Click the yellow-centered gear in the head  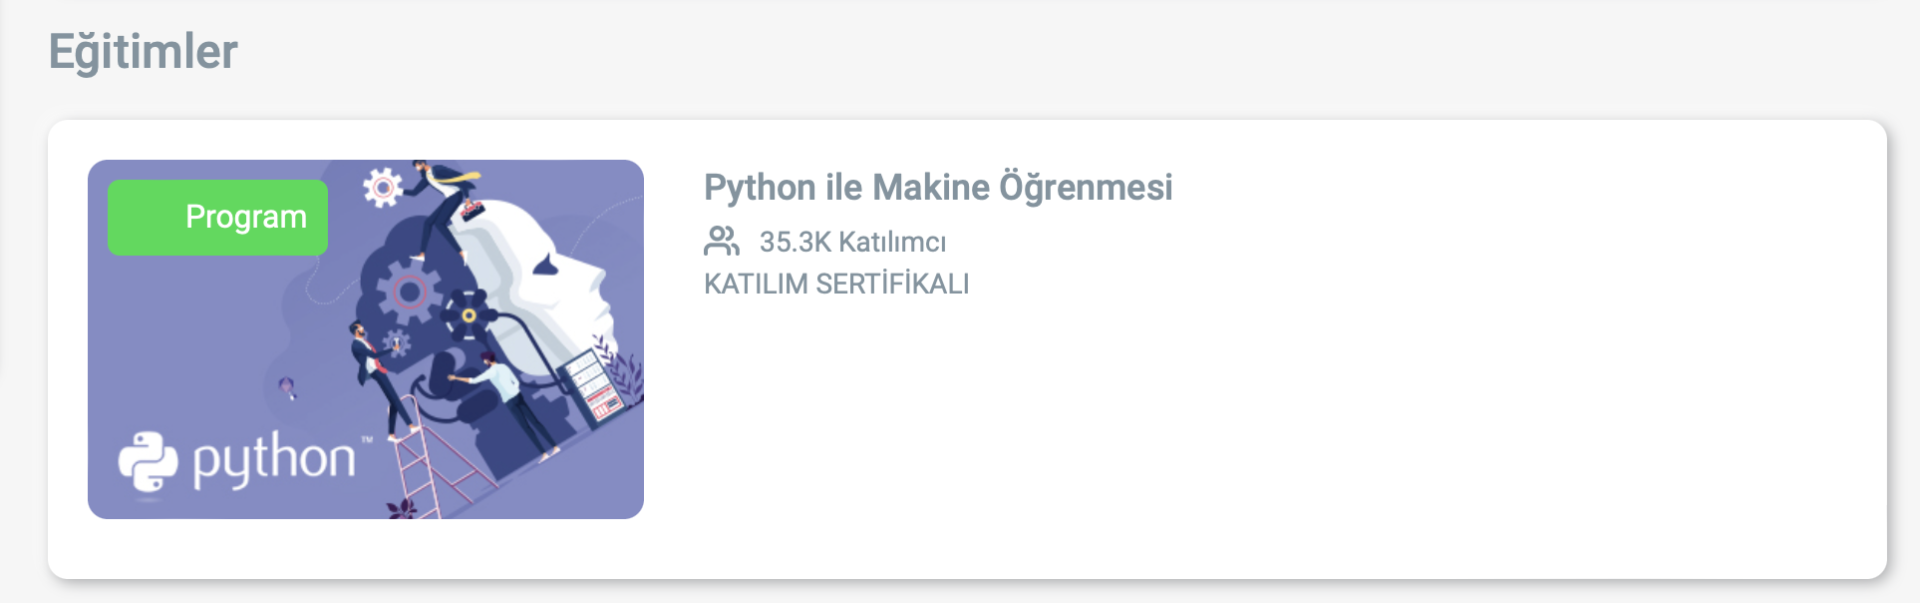pyautogui.click(x=468, y=316)
